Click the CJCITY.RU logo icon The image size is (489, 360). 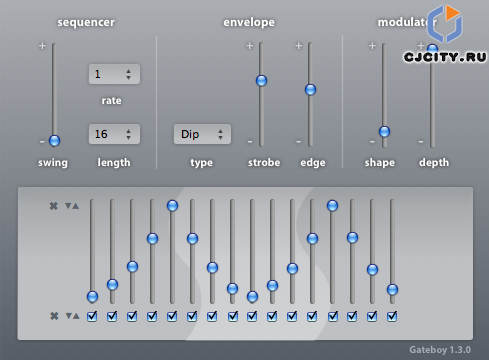click(x=445, y=23)
